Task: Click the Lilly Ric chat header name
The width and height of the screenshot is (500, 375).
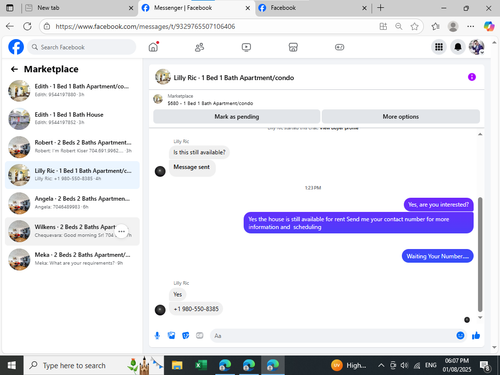Action: pyautogui.click(x=233, y=78)
